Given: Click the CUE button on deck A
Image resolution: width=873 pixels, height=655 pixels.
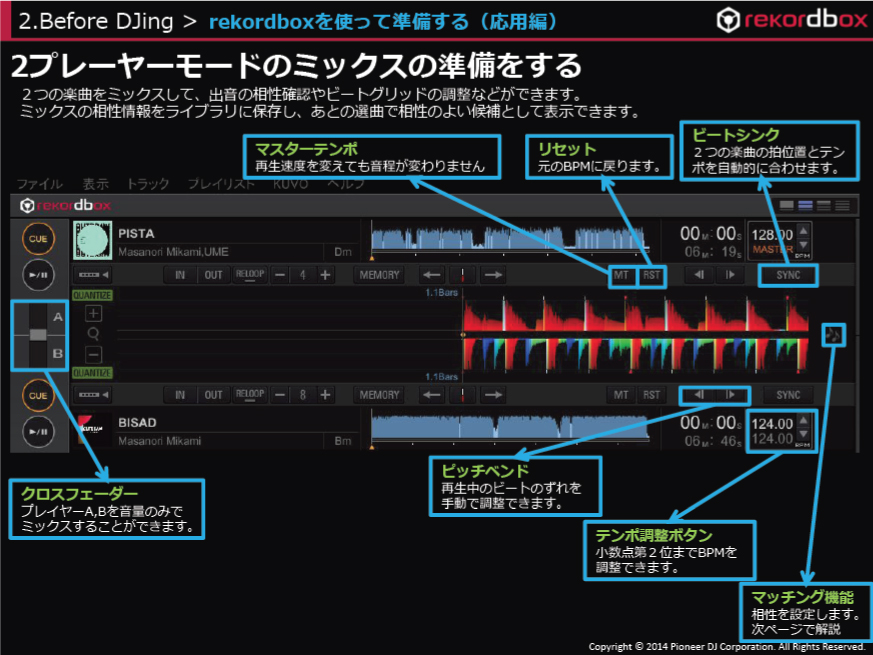Looking at the screenshot, I should pos(38,239).
